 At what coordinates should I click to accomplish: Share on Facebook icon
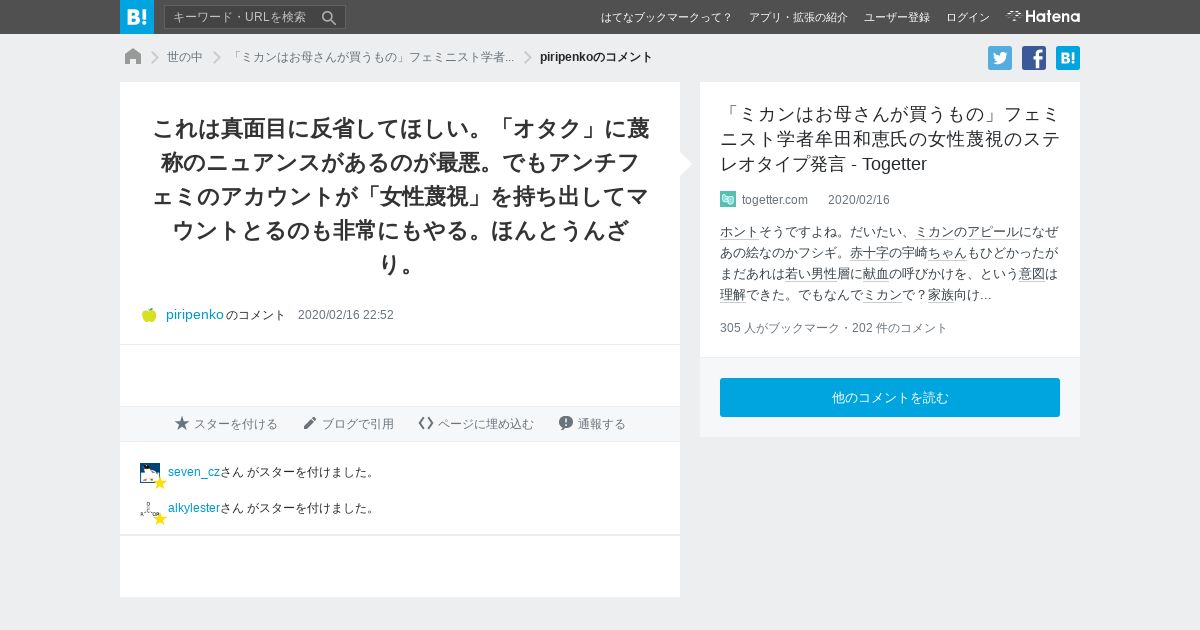[1034, 58]
